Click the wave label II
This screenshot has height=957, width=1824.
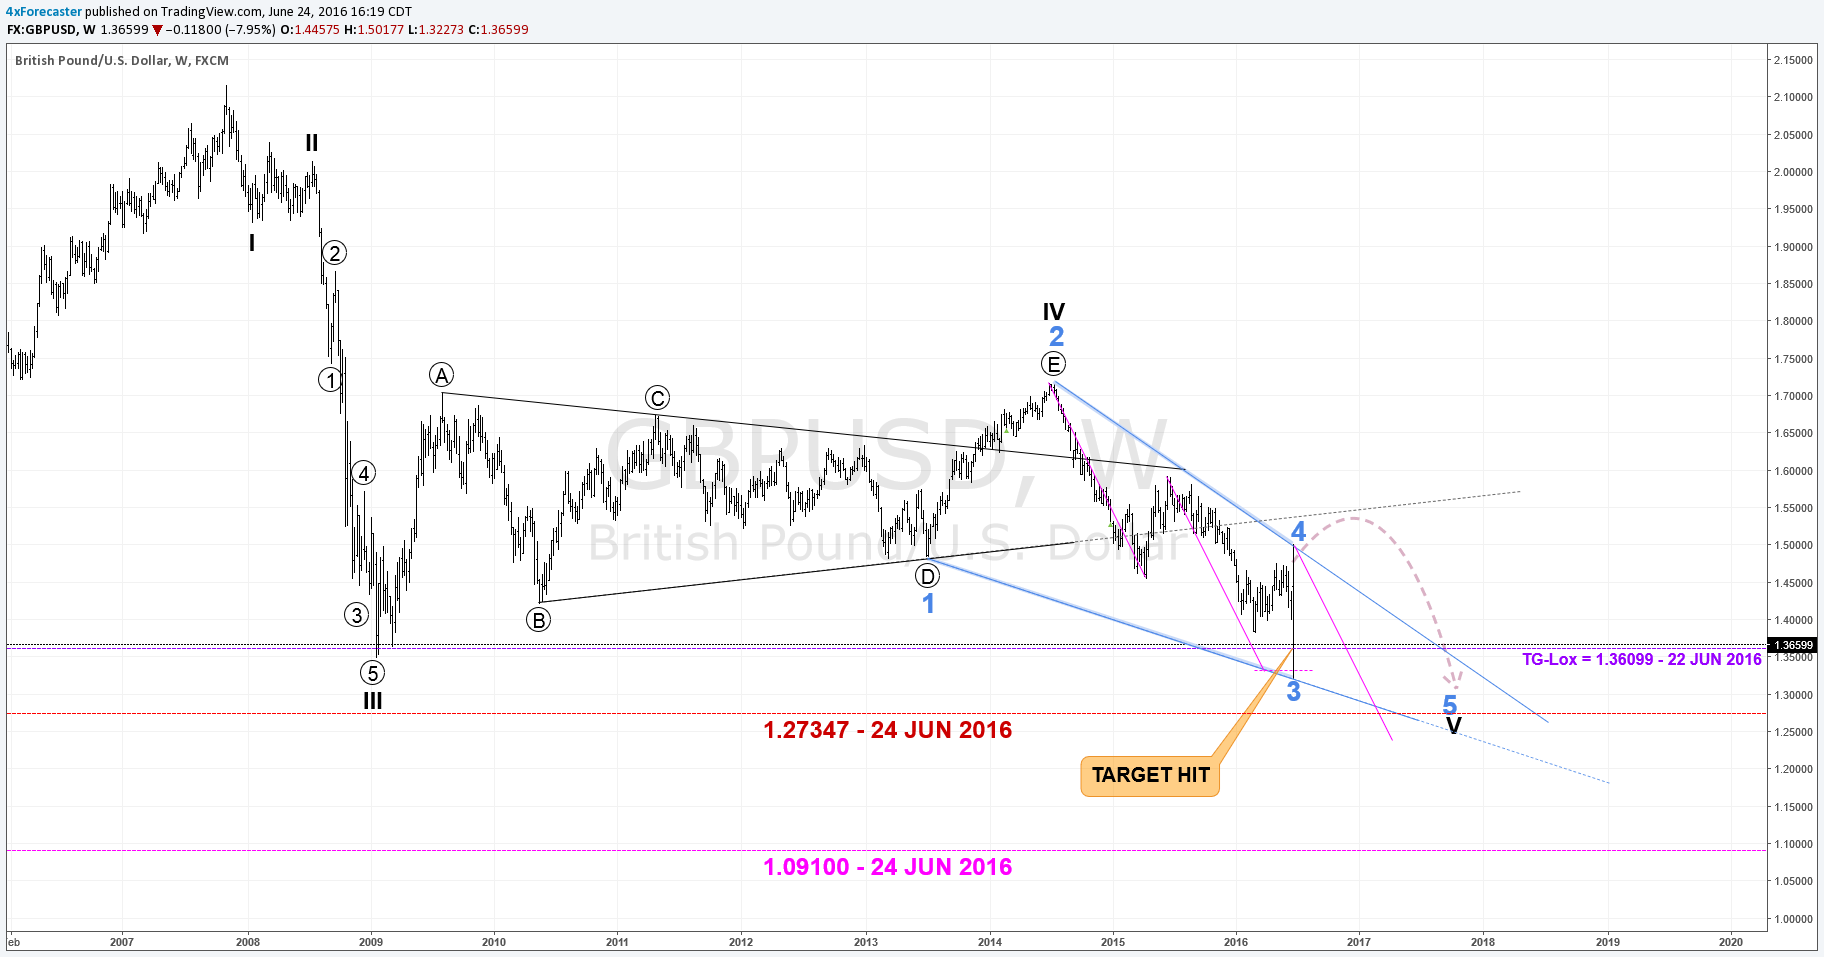(x=312, y=143)
